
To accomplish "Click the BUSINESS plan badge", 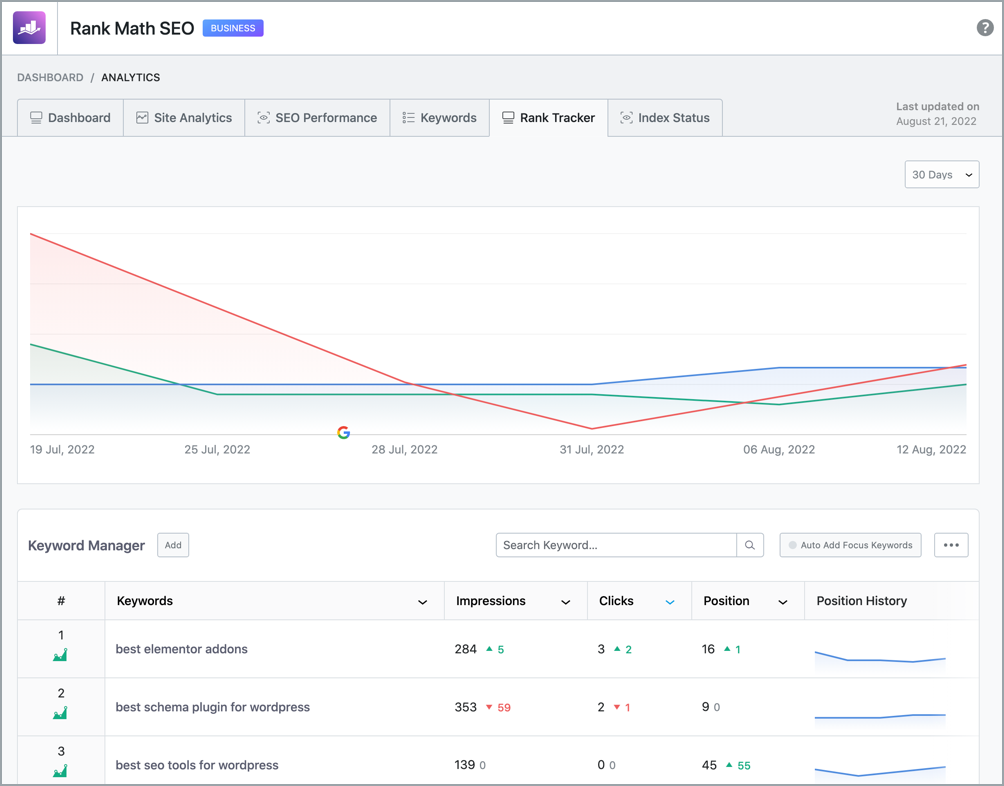I will [x=233, y=28].
